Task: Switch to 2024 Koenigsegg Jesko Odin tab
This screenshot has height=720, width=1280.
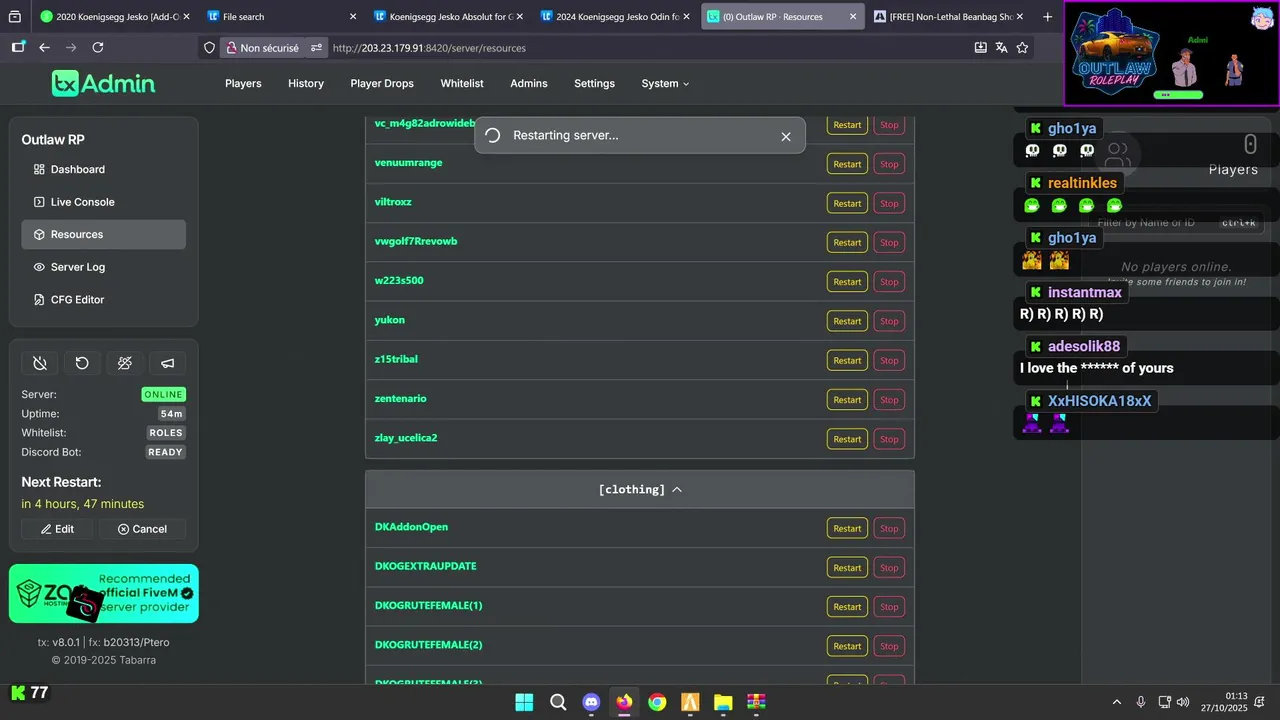Action: (615, 16)
